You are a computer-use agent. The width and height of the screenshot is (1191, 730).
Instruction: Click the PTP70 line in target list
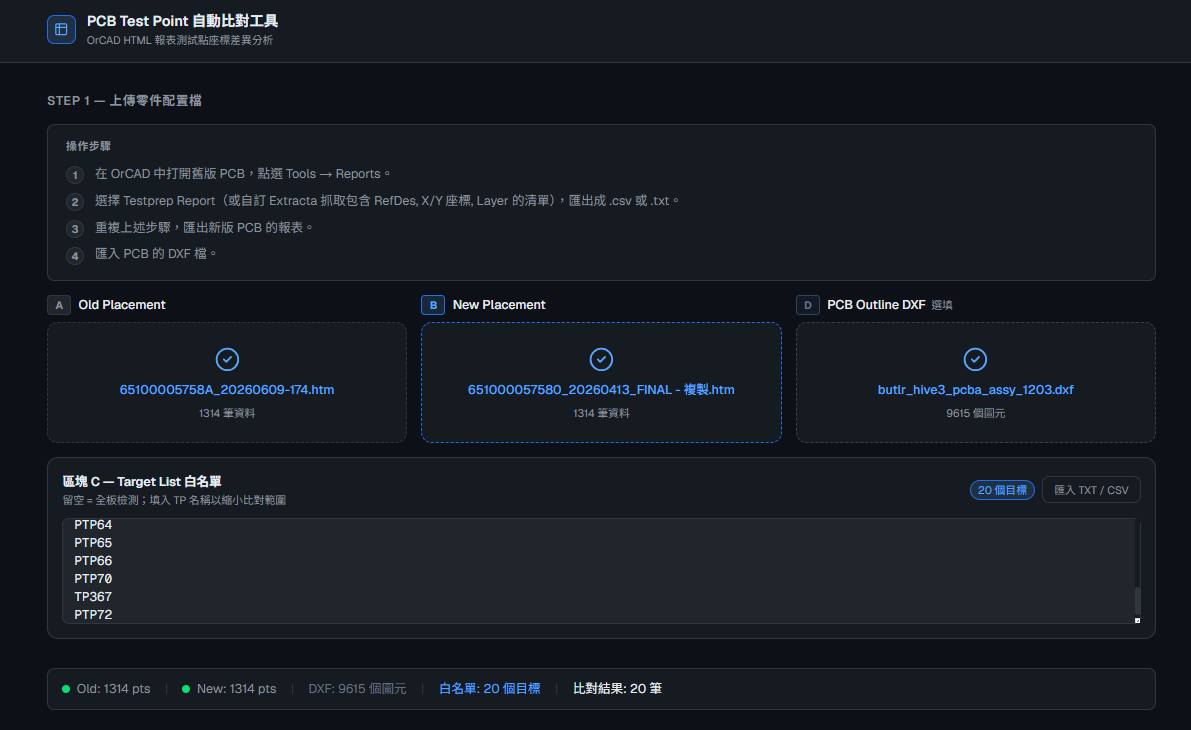(x=93, y=579)
